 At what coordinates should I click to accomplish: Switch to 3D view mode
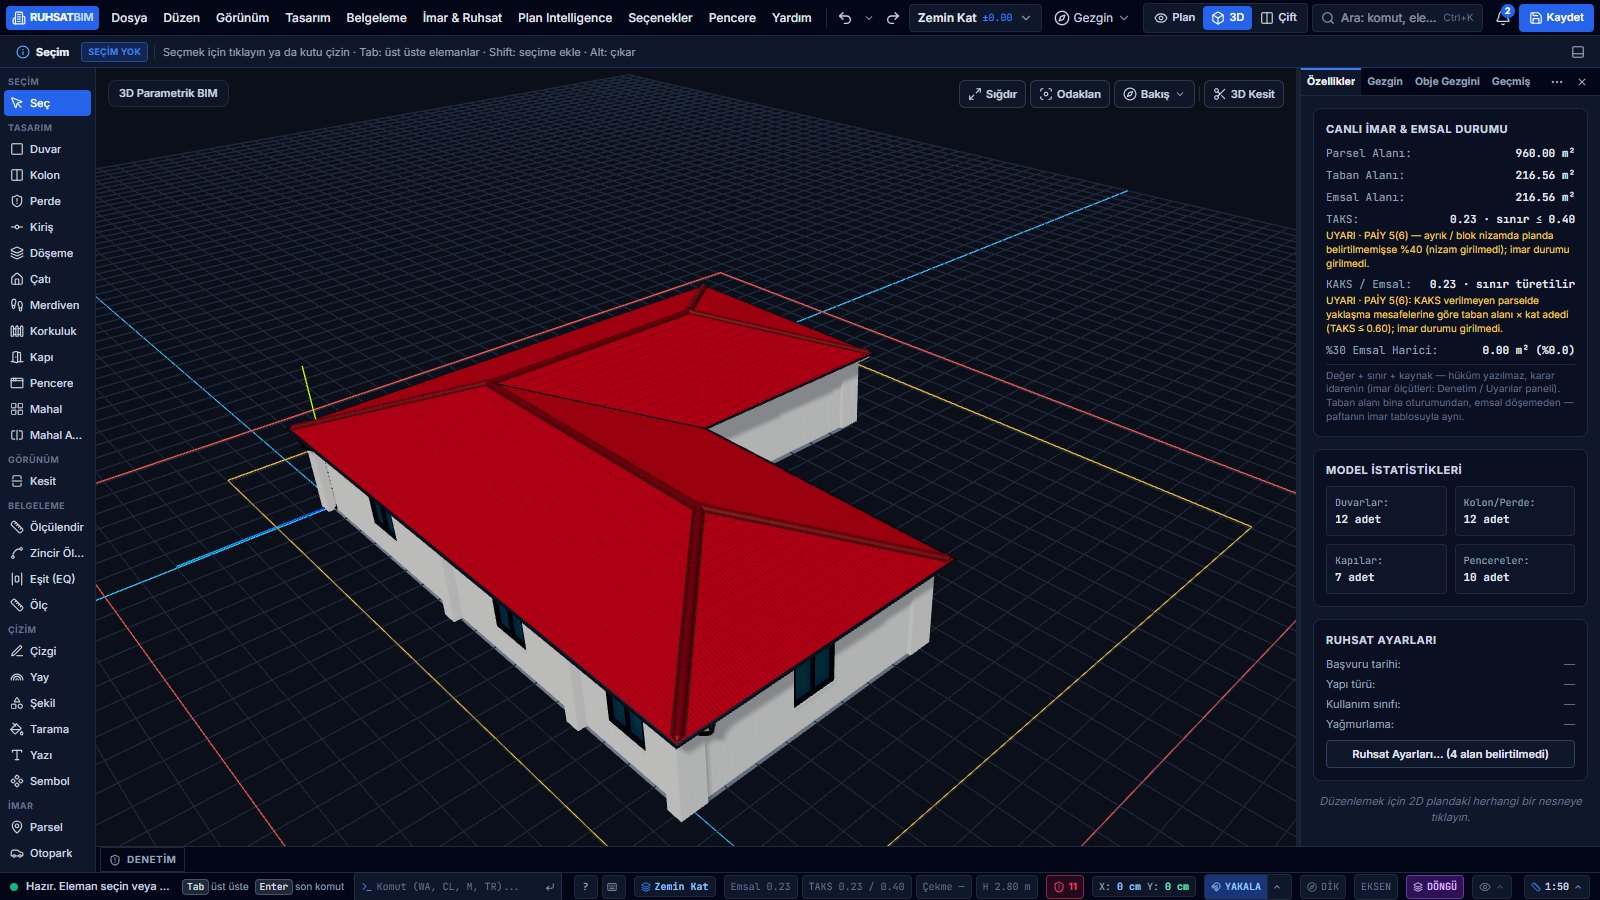point(1227,18)
